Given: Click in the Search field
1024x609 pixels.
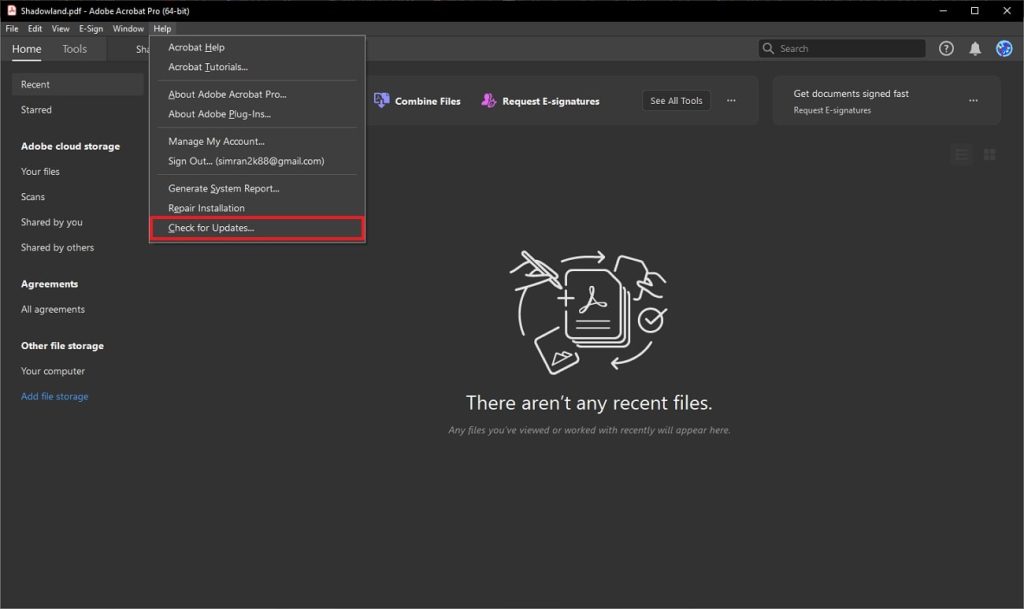Looking at the screenshot, I should point(842,48).
